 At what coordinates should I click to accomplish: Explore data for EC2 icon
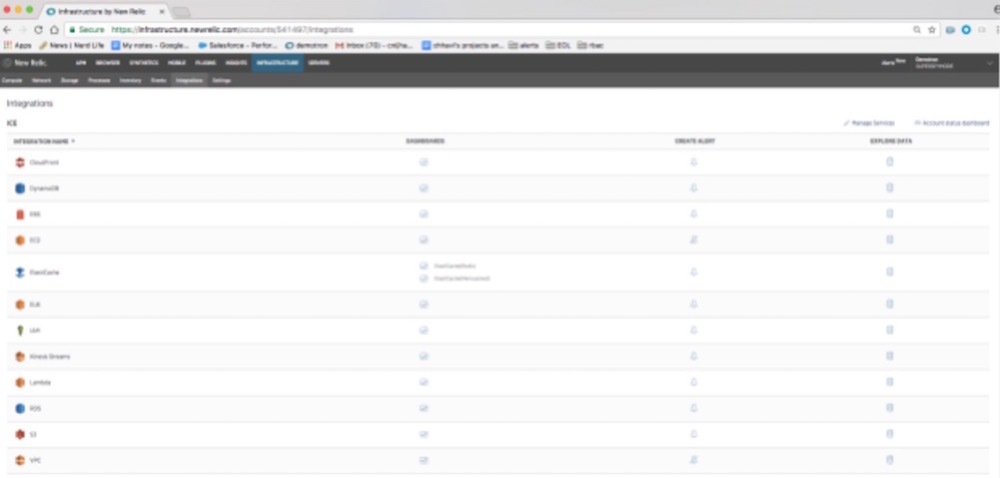(x=890, y=240)
